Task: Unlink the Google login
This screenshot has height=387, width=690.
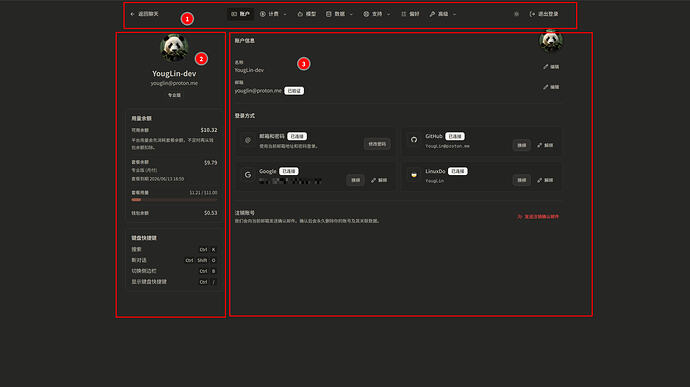Action: tap(379, 180)
